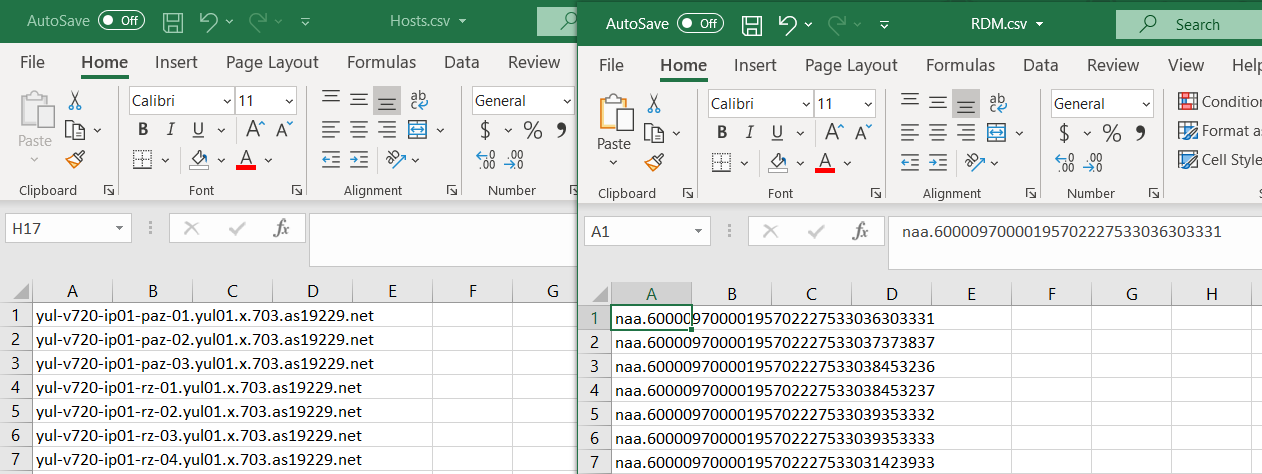Toggle Bold formatting in Hosts.csv window

143,130
